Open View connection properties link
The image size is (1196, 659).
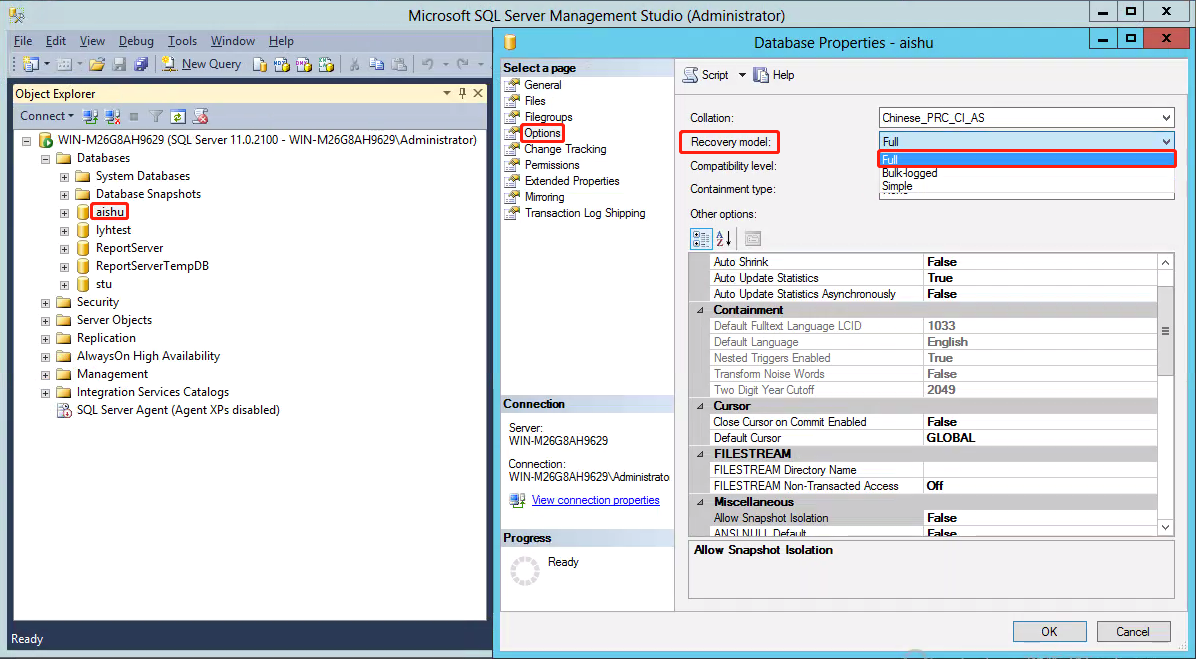(596, 500)
